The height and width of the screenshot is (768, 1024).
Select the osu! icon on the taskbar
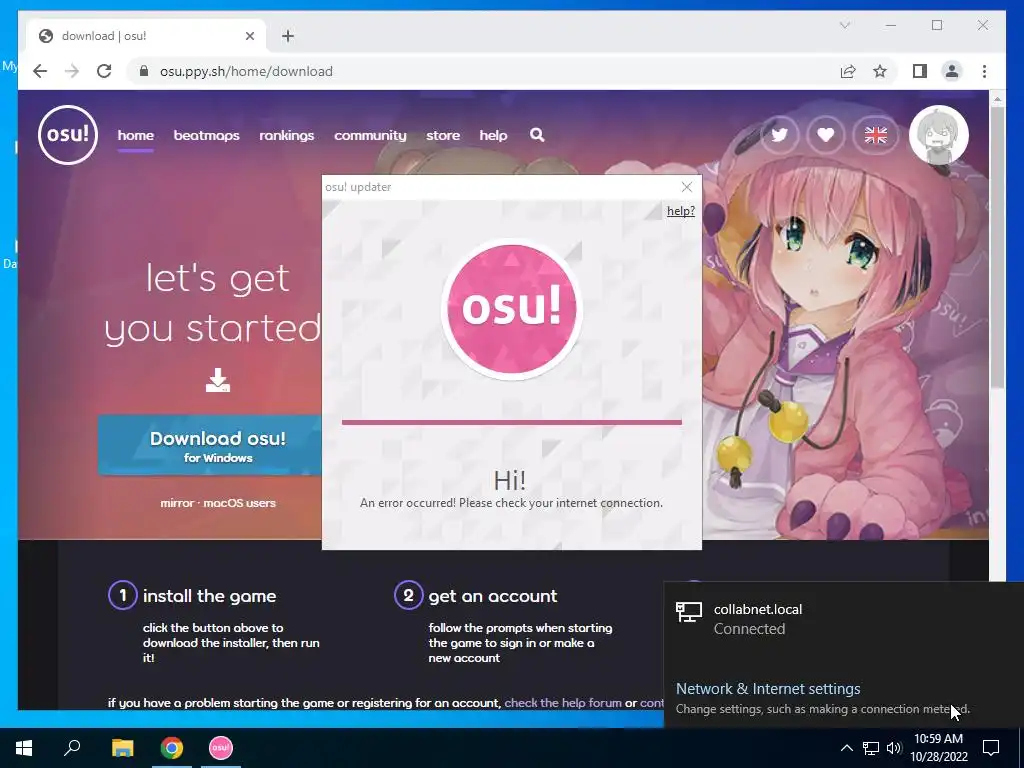tap(221, 748)
